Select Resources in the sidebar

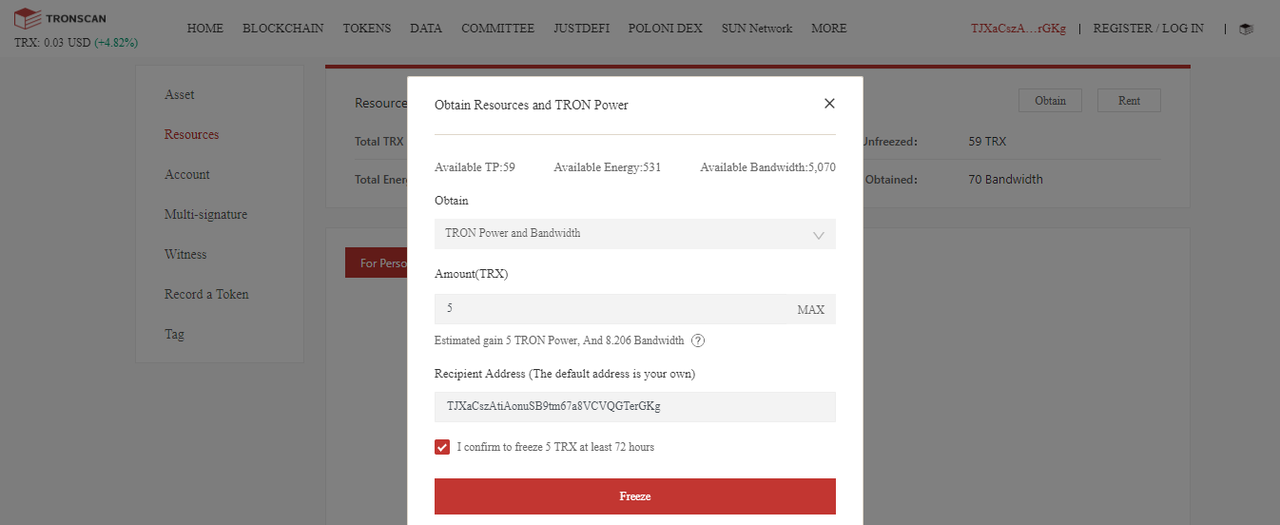[x=192, y=135]
